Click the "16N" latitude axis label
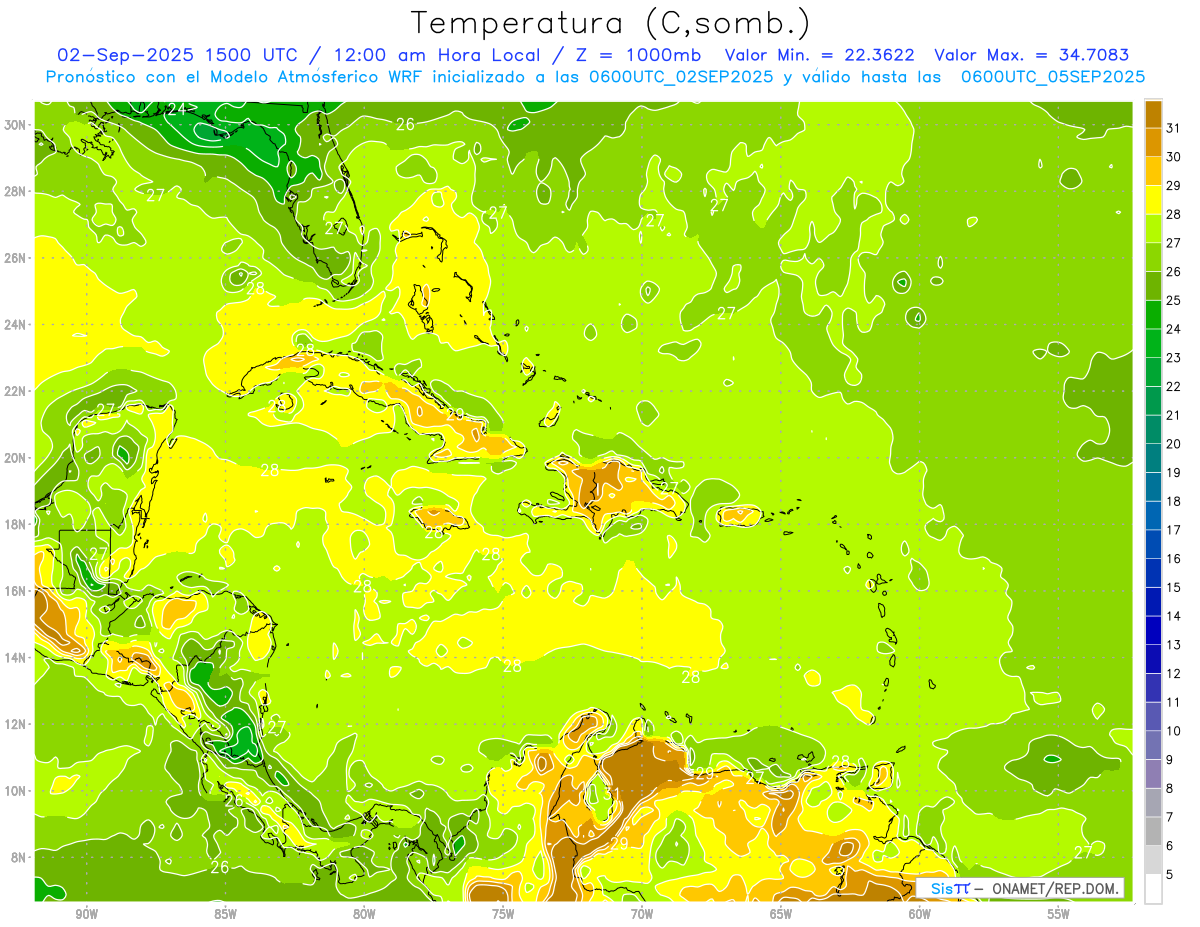1200x927 pixels. pyautogui.click(x=15, y=591)
